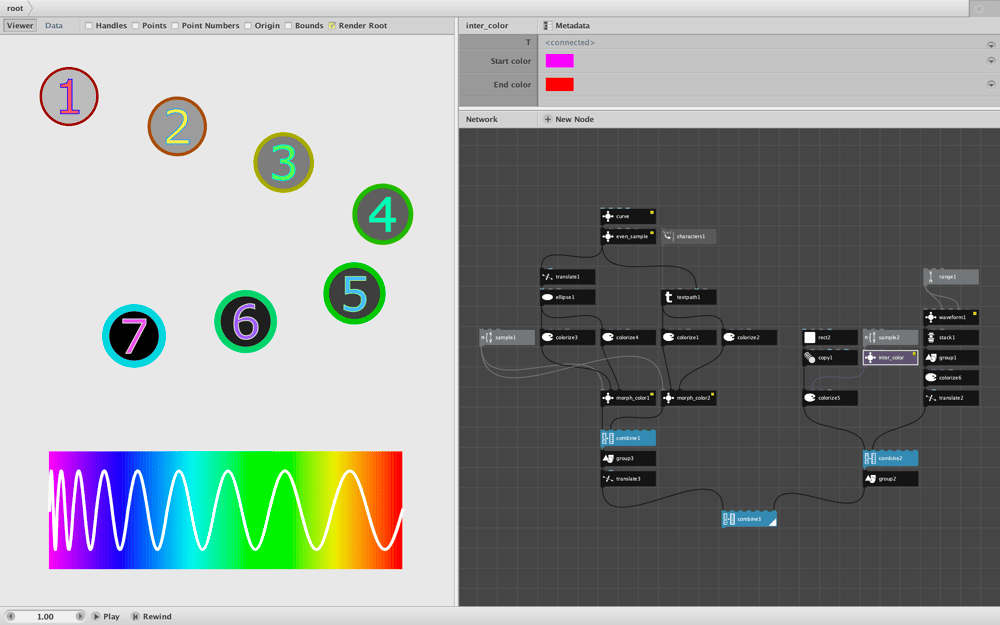
Task: Select the sample2 node
Action: [x=890, y=337]
